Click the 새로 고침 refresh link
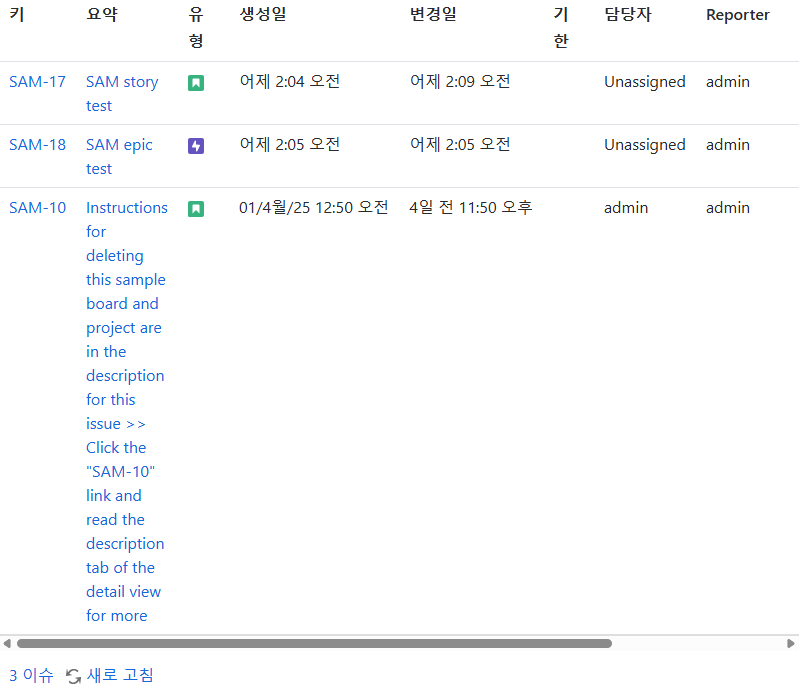The height and width of the screenshot is (690, 800). tap(120, 675)
